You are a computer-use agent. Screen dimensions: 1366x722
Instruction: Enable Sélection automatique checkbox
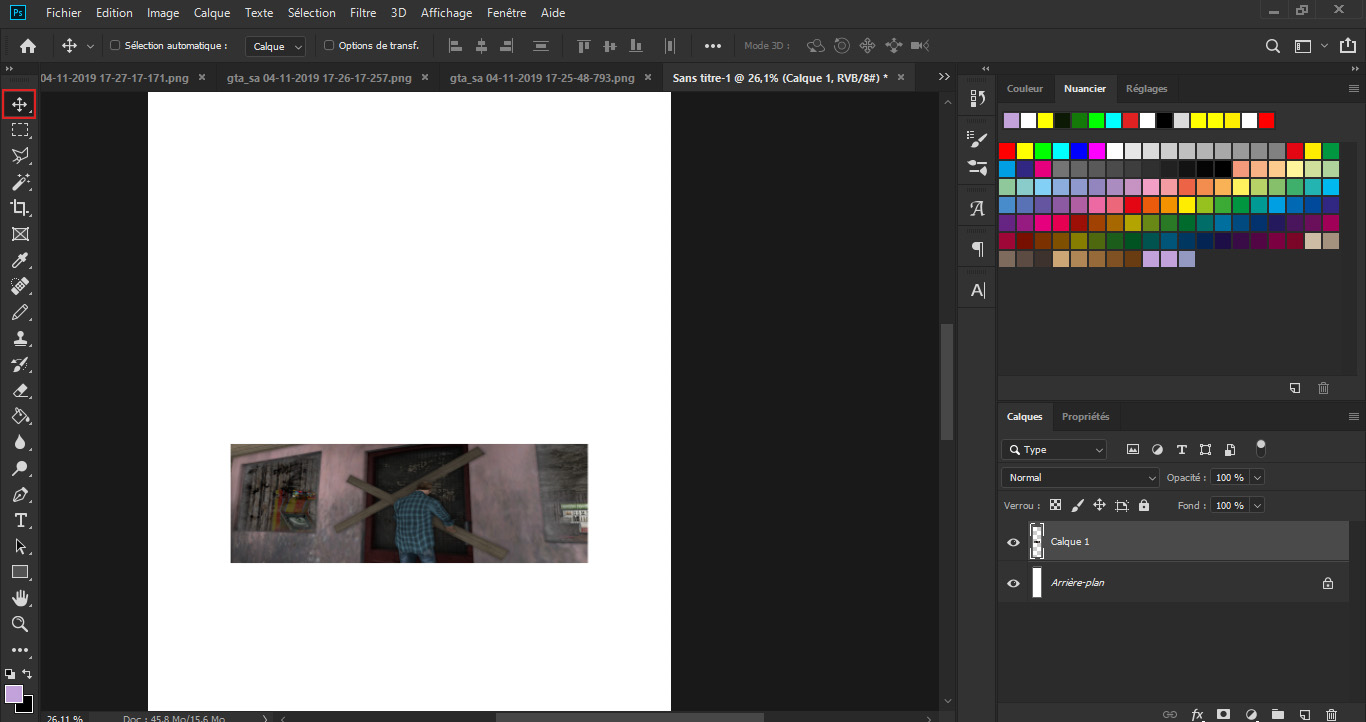(x=115, y=46)
